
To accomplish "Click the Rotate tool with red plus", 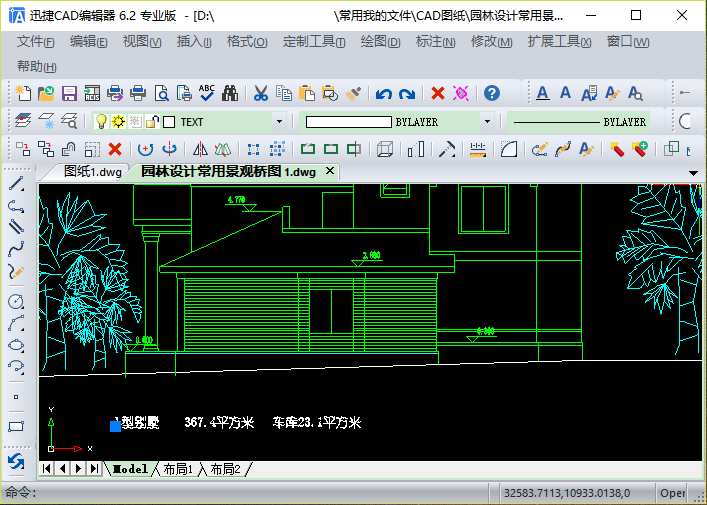I will [145, 149].
